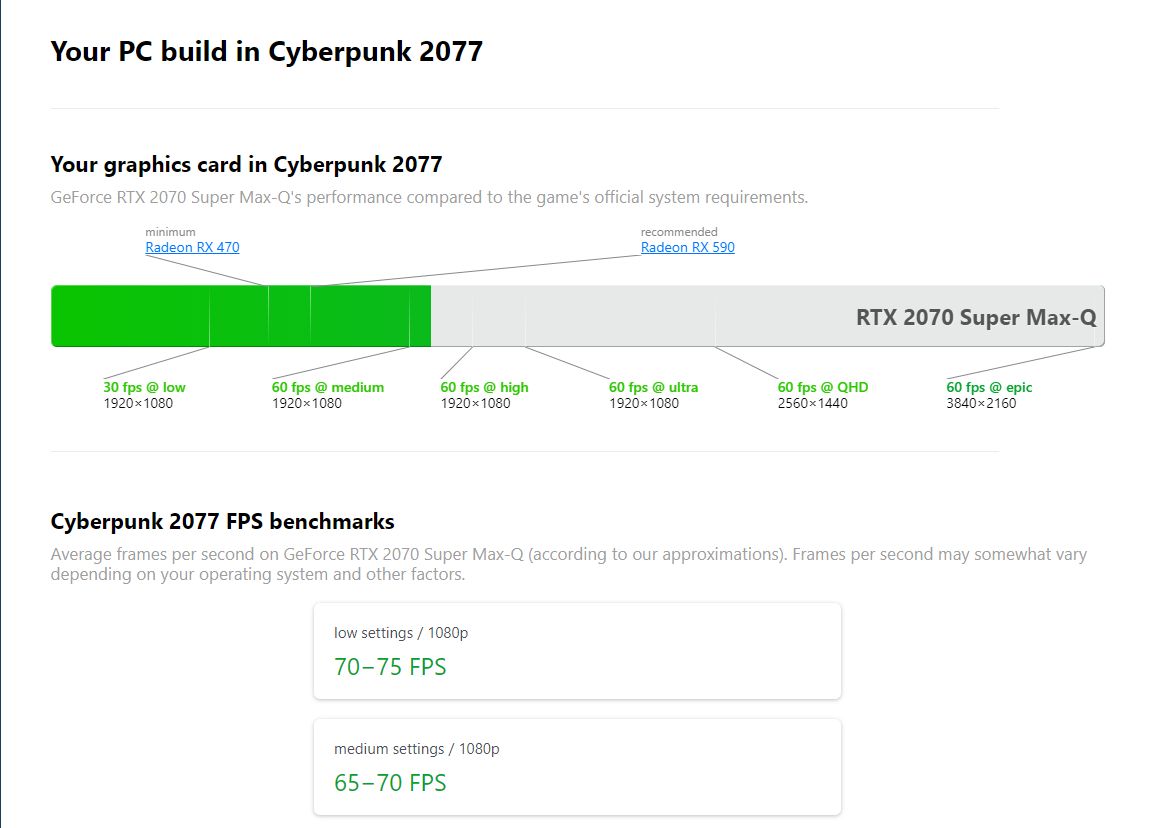
Task: Open the Radeon RX 590 recommended link
Action: (x=687, y=248)
